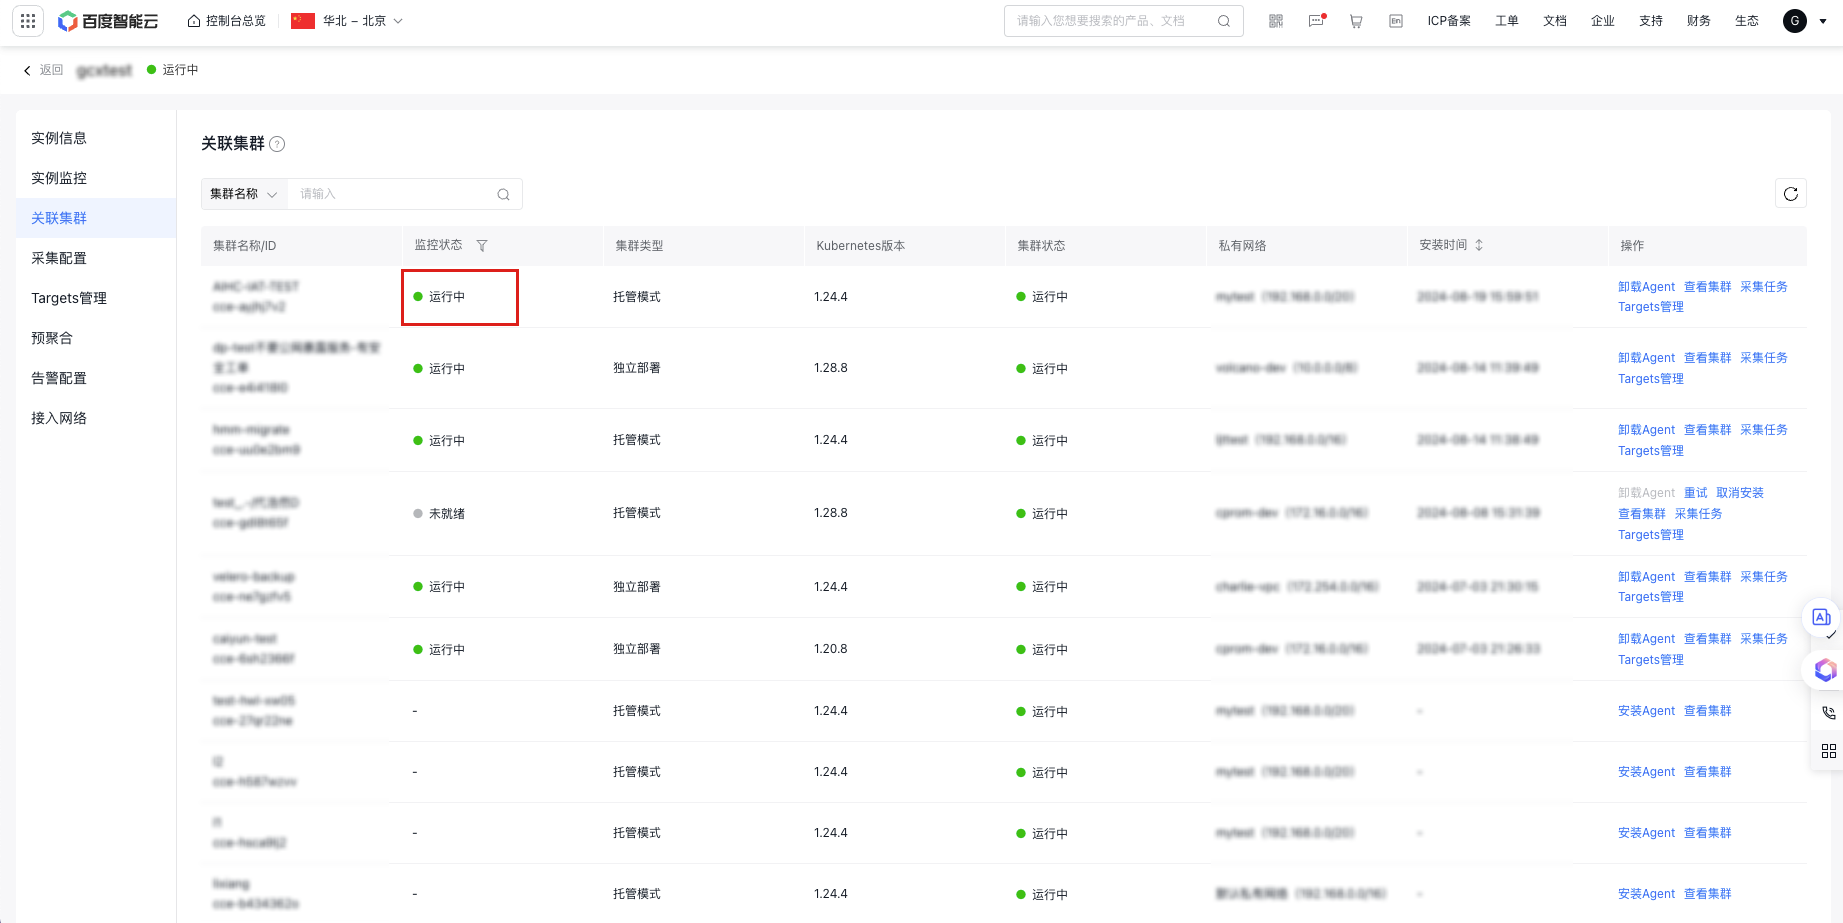Open the messages notification icon

(1316, 21)
